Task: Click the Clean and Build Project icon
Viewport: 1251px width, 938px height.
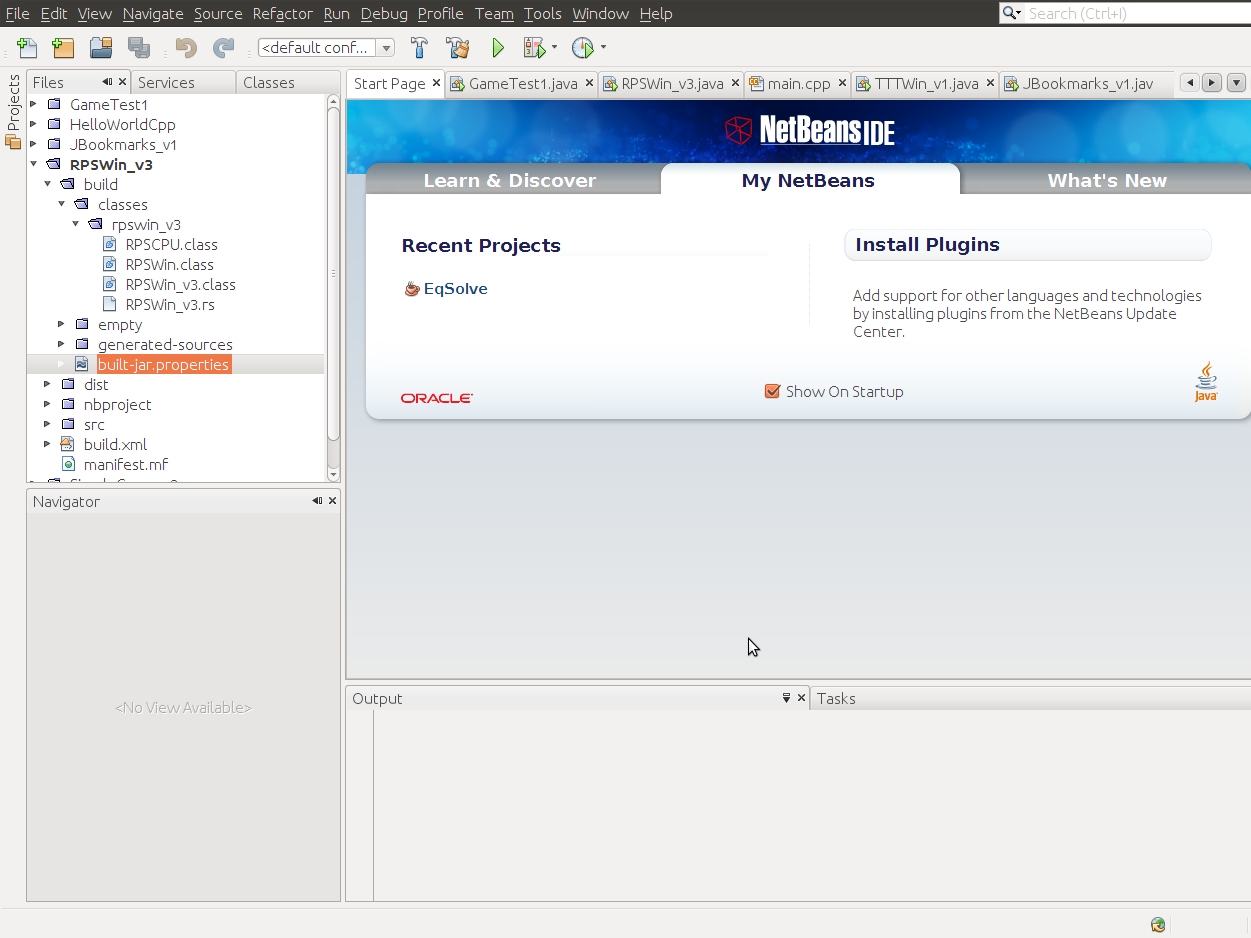Action: tap(458, 48)
